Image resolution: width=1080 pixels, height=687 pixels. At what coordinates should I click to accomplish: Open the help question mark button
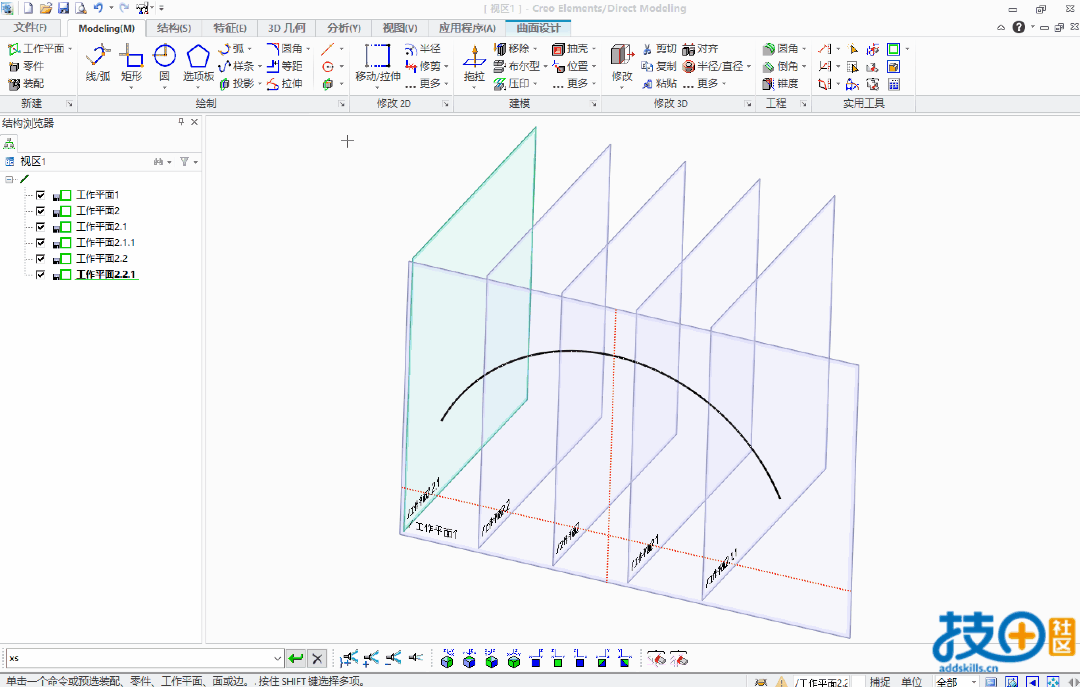[1019, 27]
